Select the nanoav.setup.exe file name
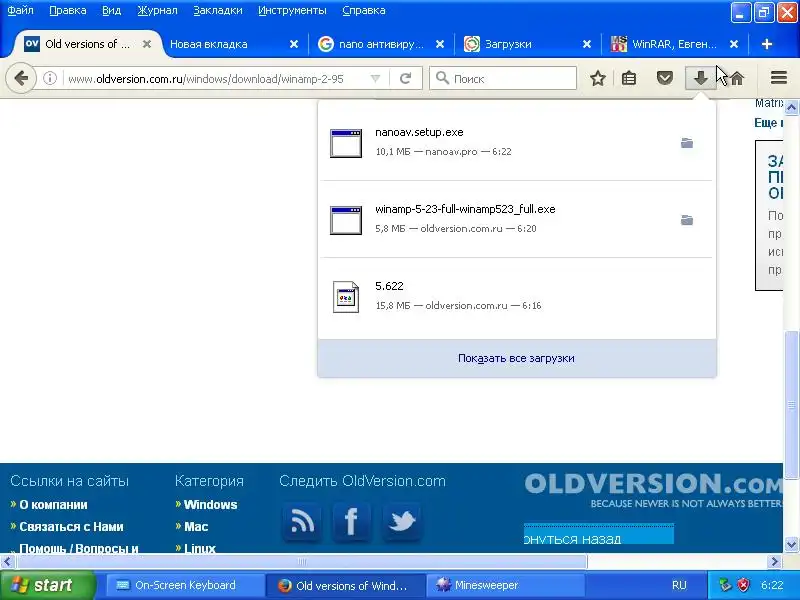 [x=419, y=132]
